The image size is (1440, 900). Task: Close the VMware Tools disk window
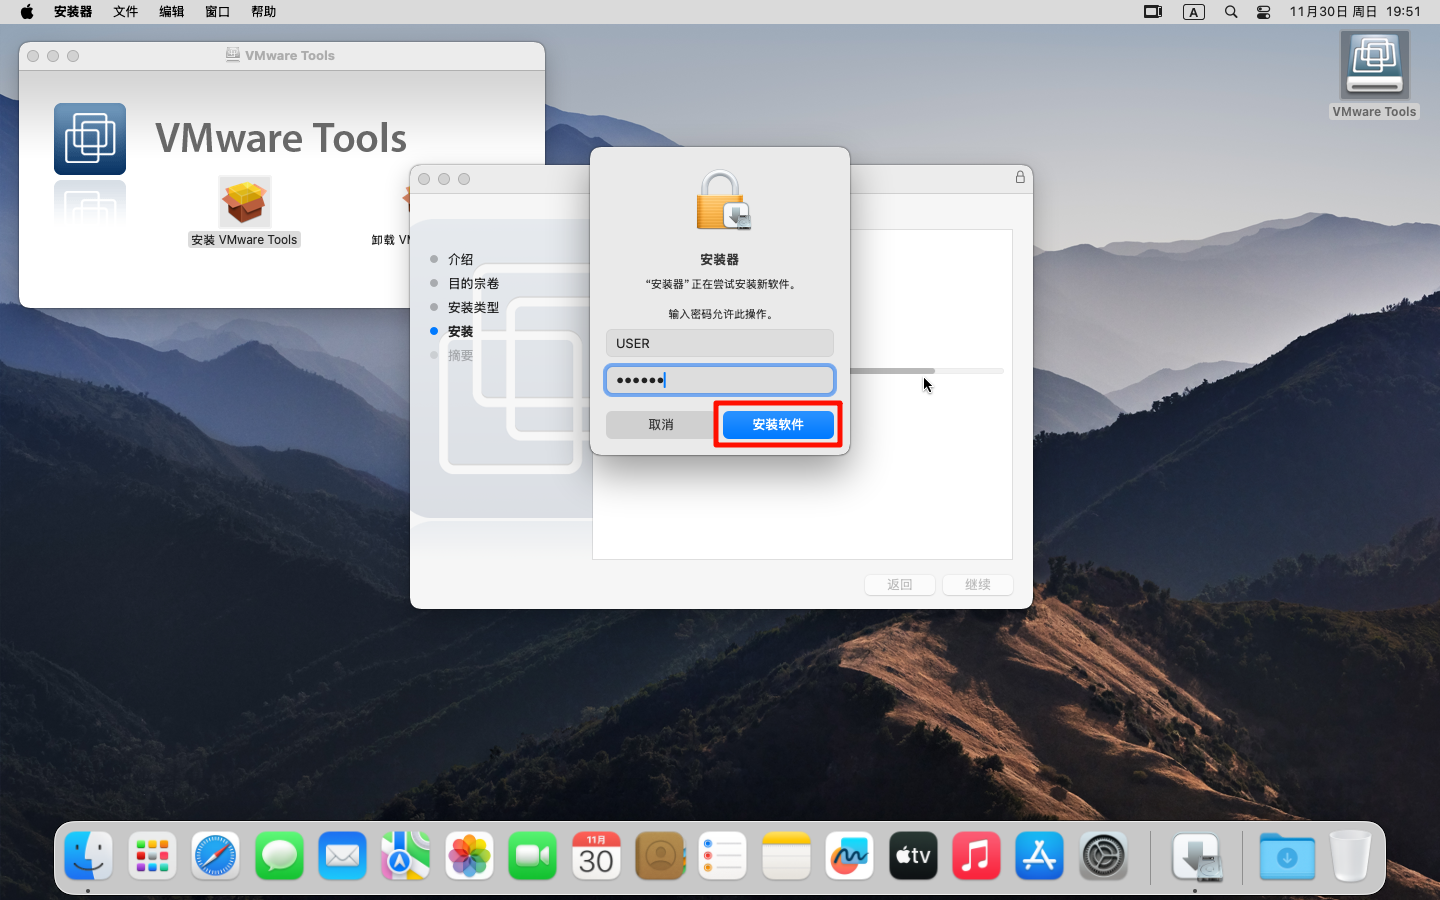point(33,56)
